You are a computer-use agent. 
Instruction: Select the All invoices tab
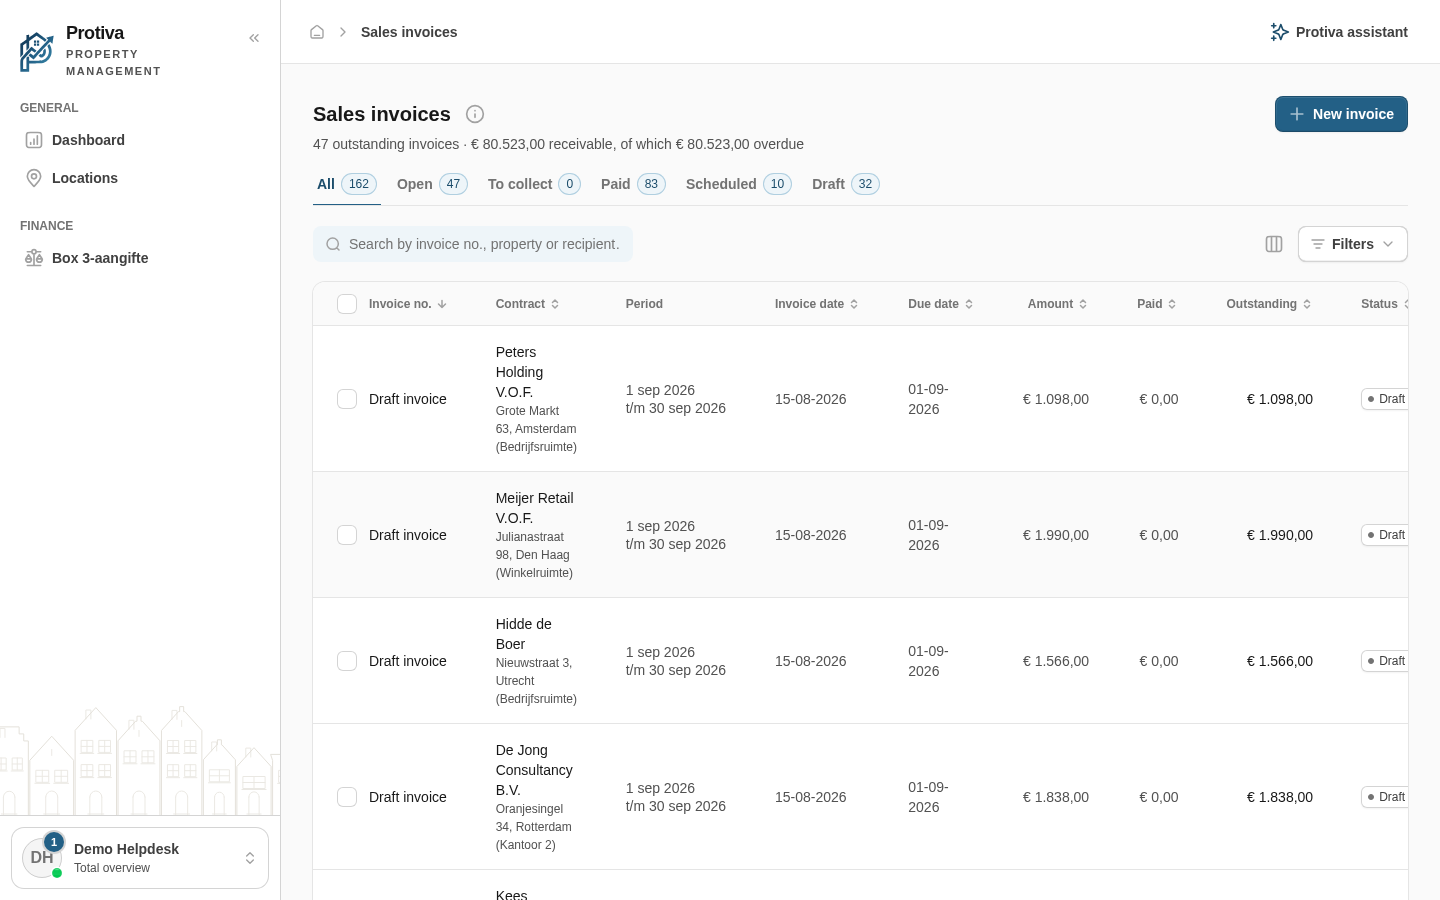(347, 184)
